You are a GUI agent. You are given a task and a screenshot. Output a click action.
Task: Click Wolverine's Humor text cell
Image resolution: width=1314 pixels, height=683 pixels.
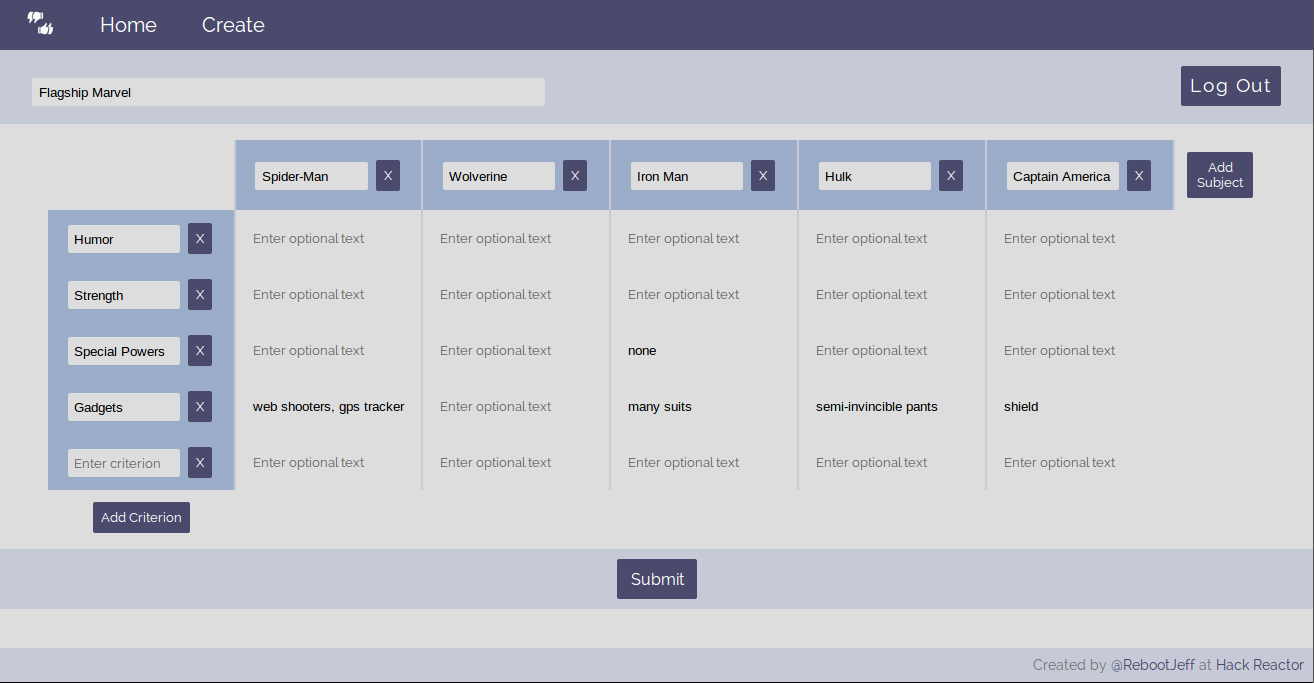[x=516, y=238]
